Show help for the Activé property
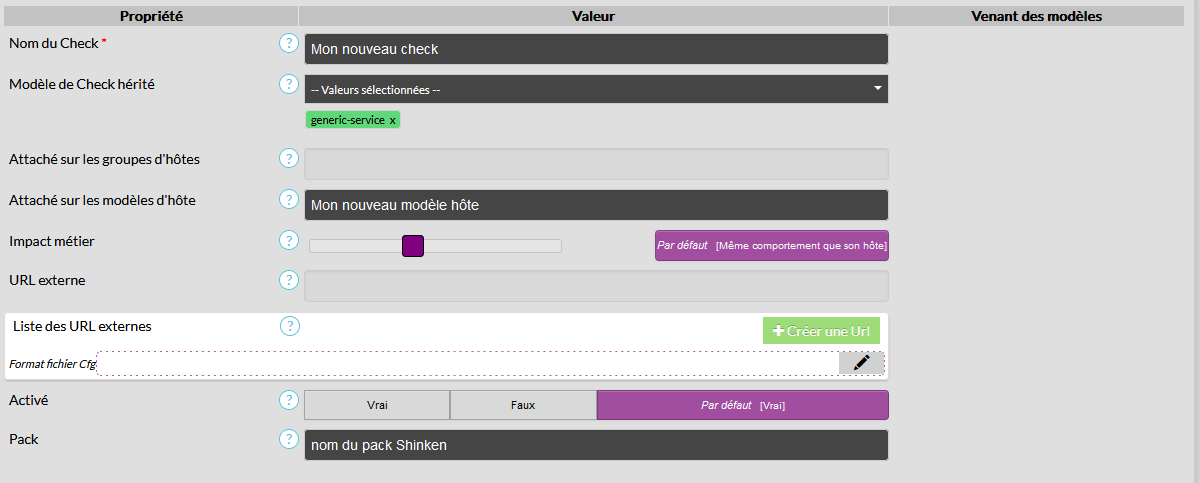The width and height of the screenshot is (1200, 483). pyautogui.click(x=289, y=400)
